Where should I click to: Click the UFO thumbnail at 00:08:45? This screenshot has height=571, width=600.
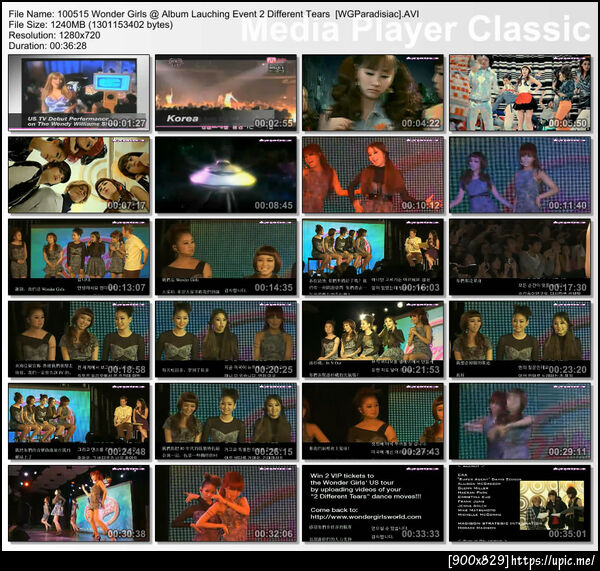click(x=226, y=175)
